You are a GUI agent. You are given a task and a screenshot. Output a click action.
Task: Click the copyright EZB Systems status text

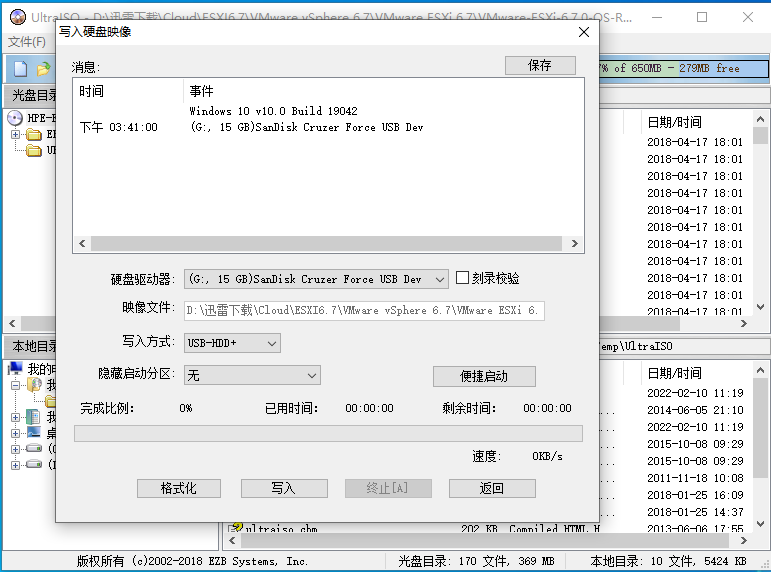coord(192,561)
